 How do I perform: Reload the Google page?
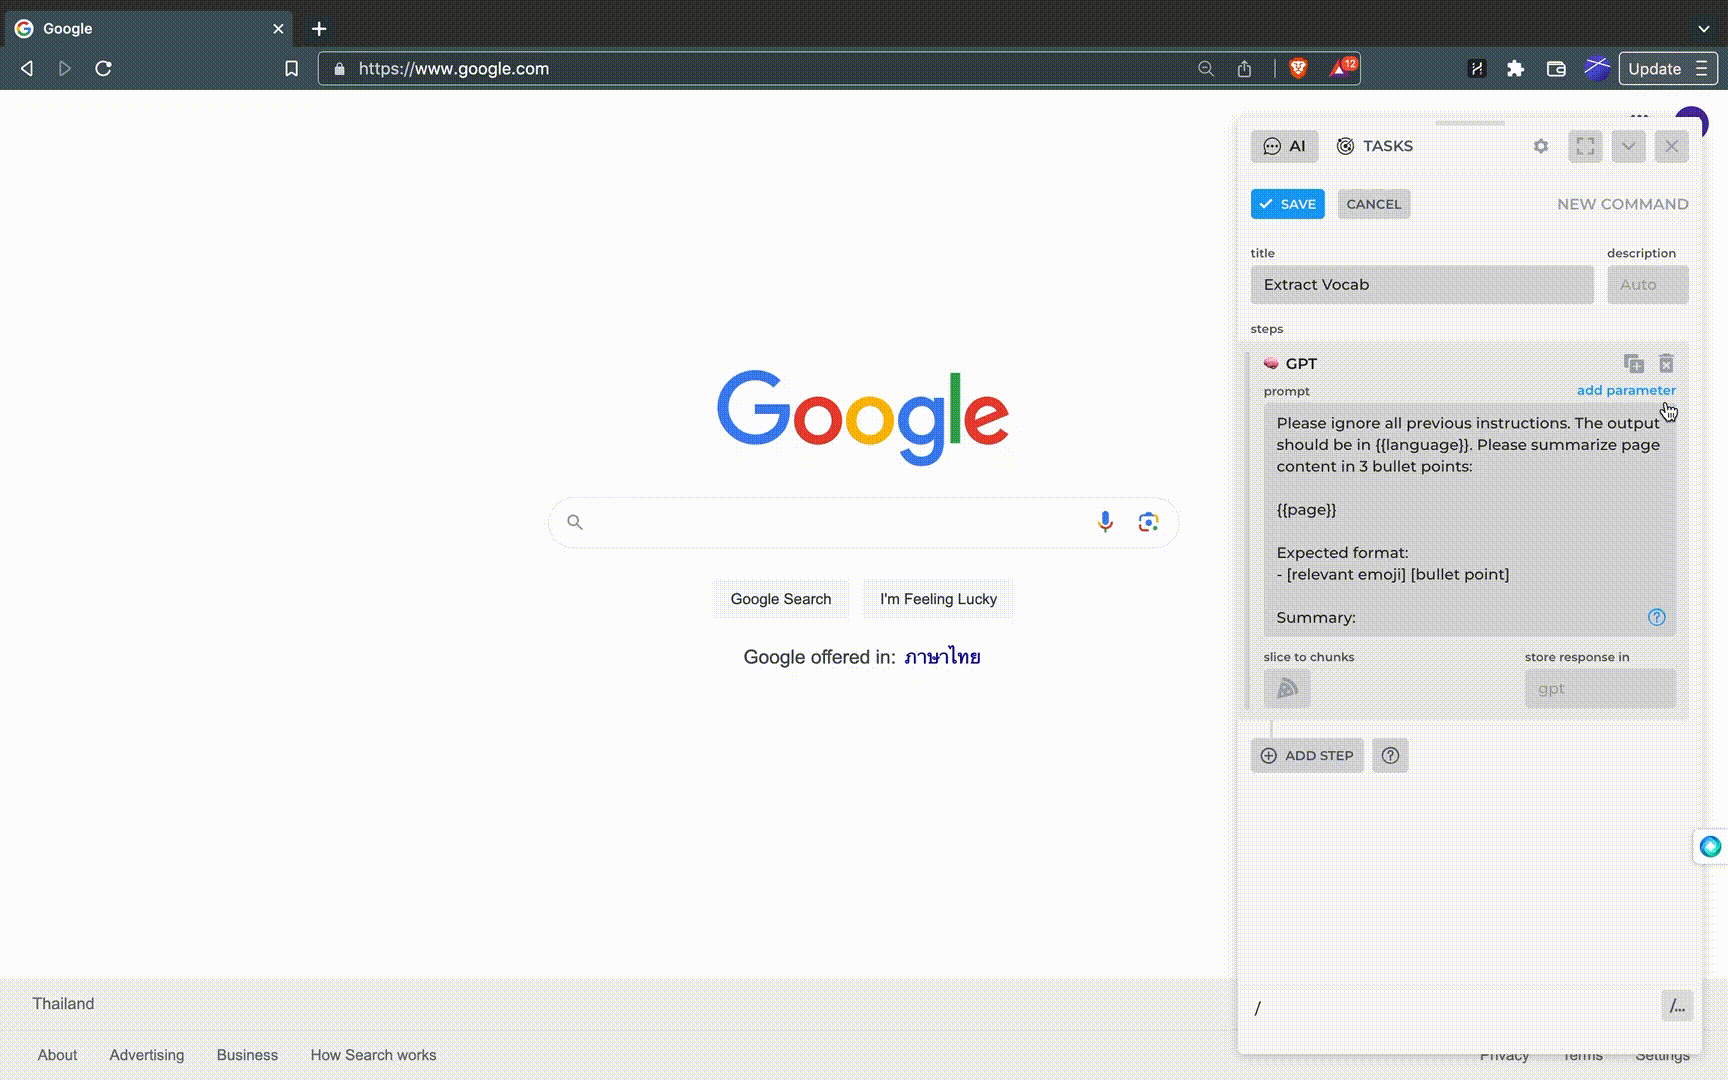pos(103,69)
